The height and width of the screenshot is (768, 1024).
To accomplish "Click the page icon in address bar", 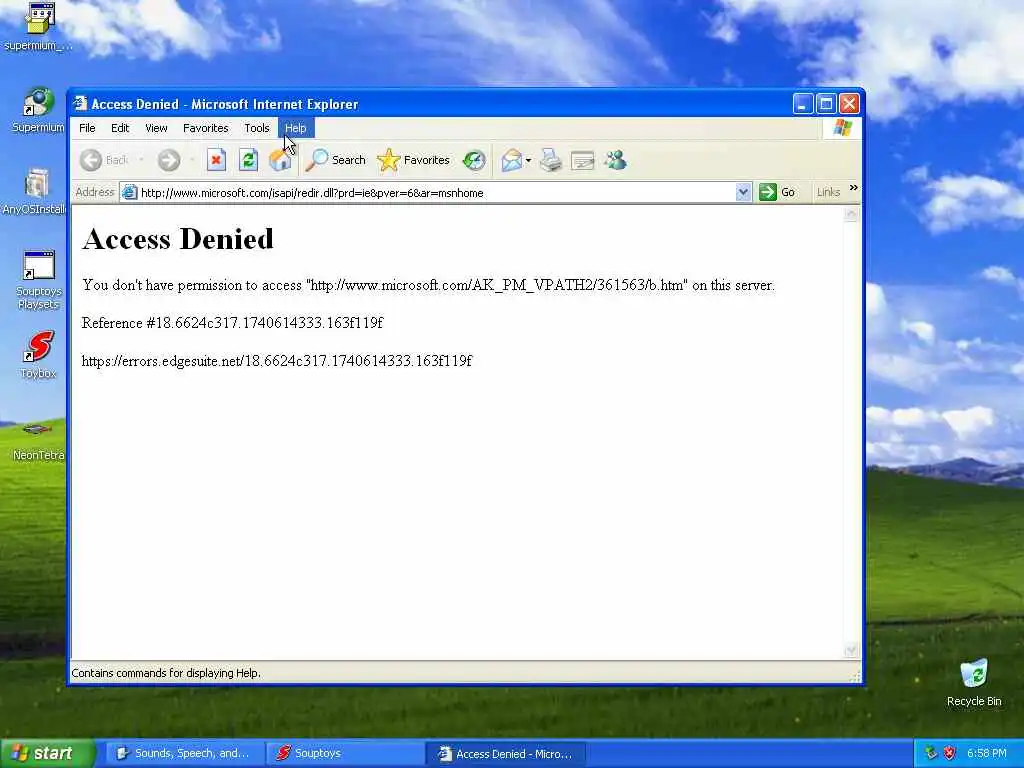I will (130, 193).
